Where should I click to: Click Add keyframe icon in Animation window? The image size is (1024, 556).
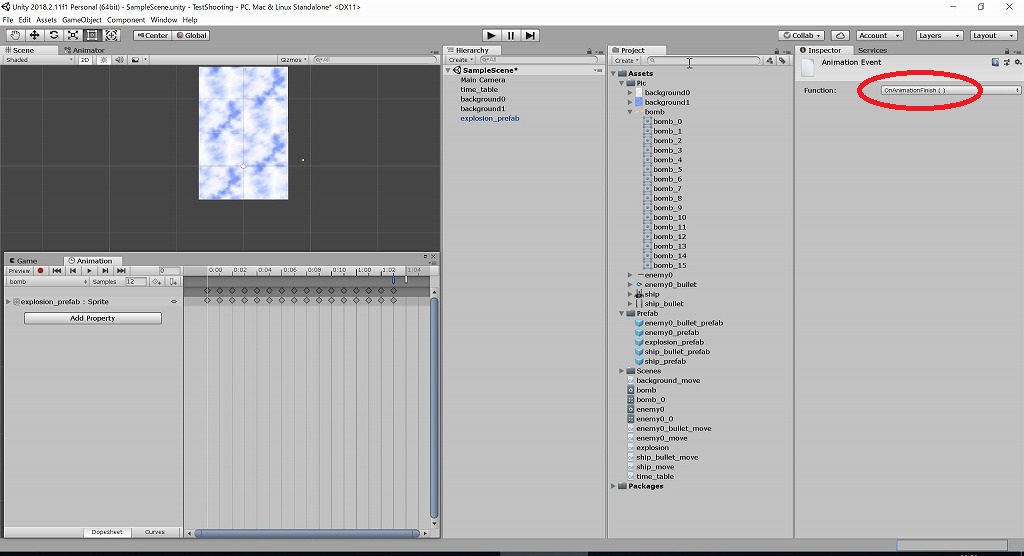coord(157,282)
